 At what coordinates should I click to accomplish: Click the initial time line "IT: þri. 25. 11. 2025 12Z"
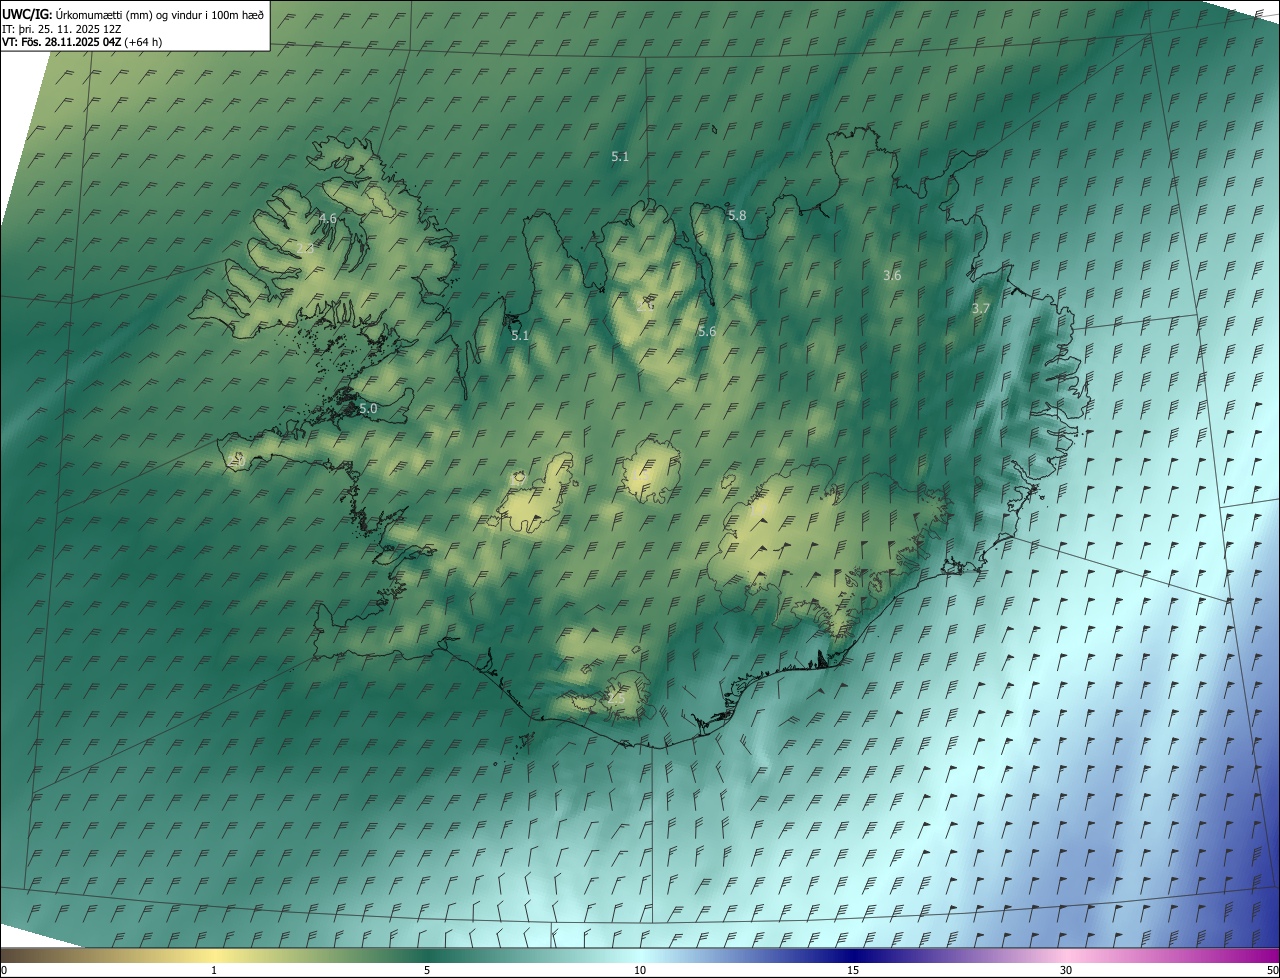click(62, 28)
